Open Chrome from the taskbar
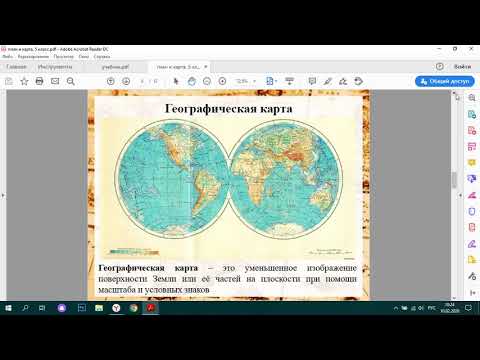480x360 pixels. (x=134, y=308)
